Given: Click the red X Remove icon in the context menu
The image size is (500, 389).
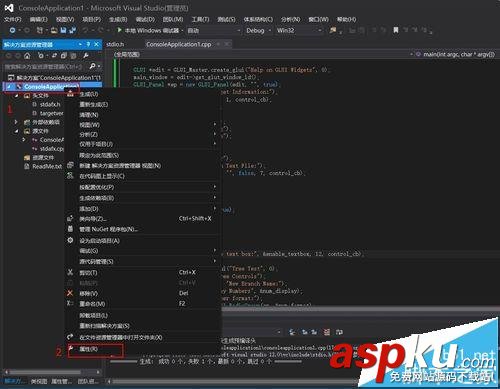Looking at the screenshot, I should tap(70, 293).
